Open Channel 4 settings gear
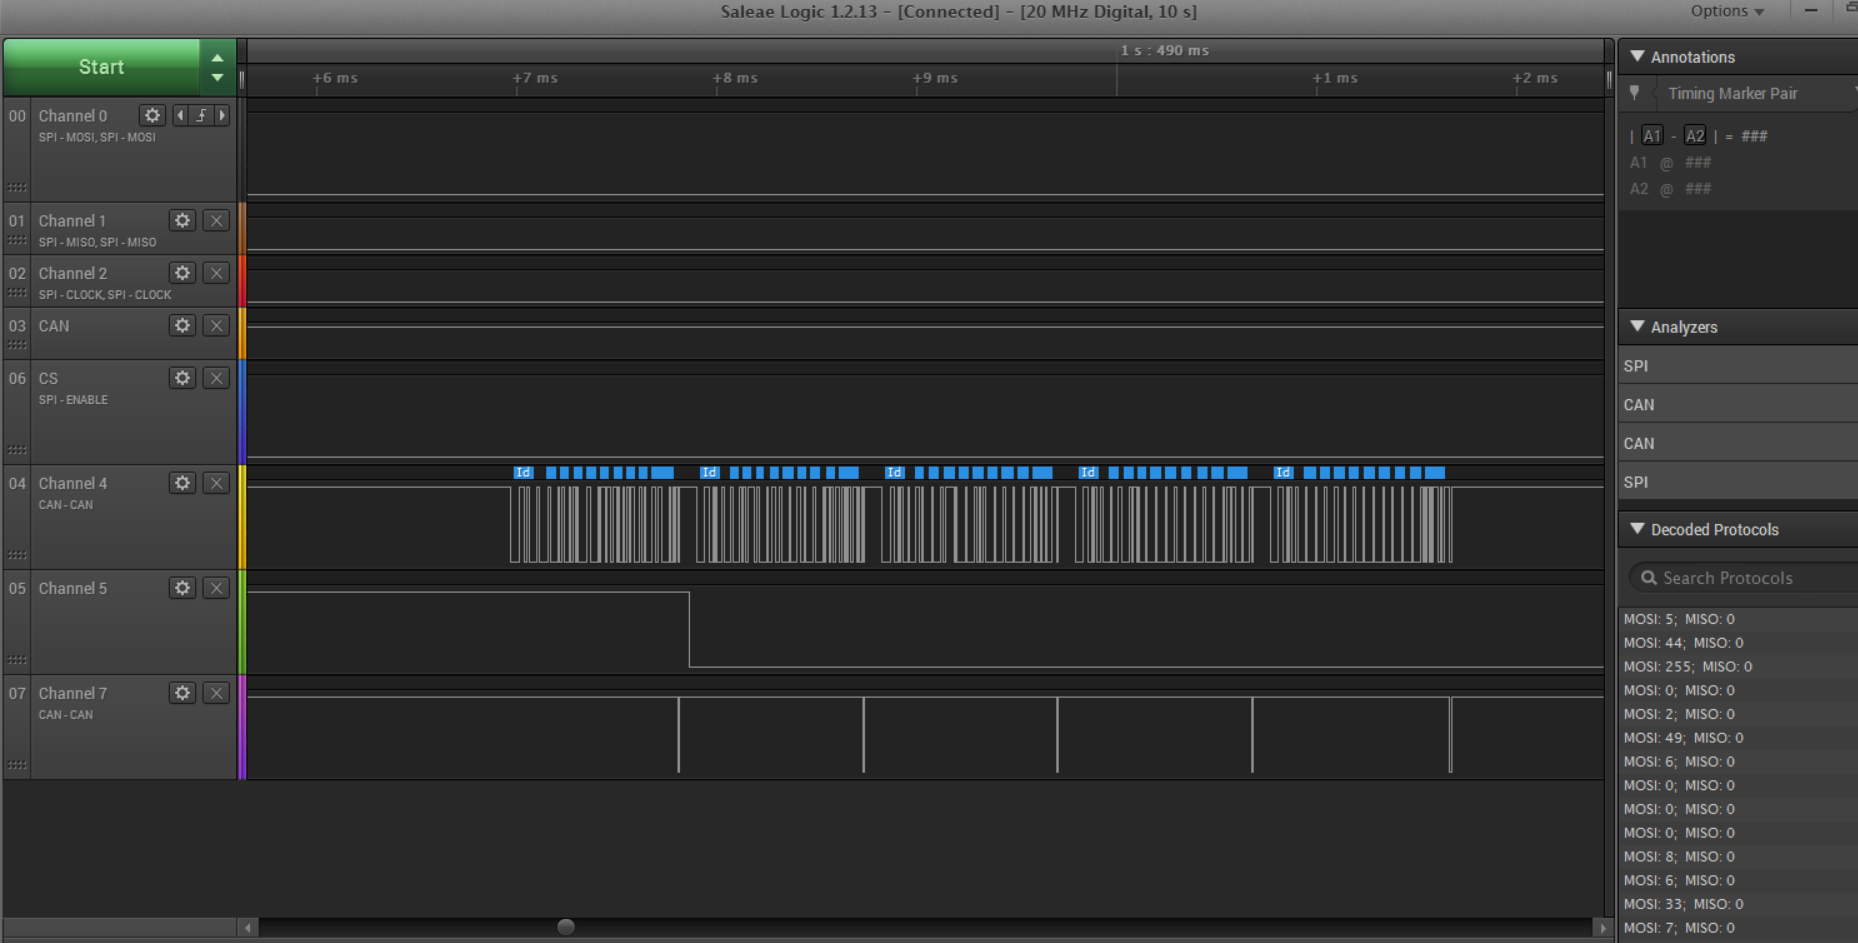The width and height of the screenshot is (1858, 943). click(x=182, y=483)
